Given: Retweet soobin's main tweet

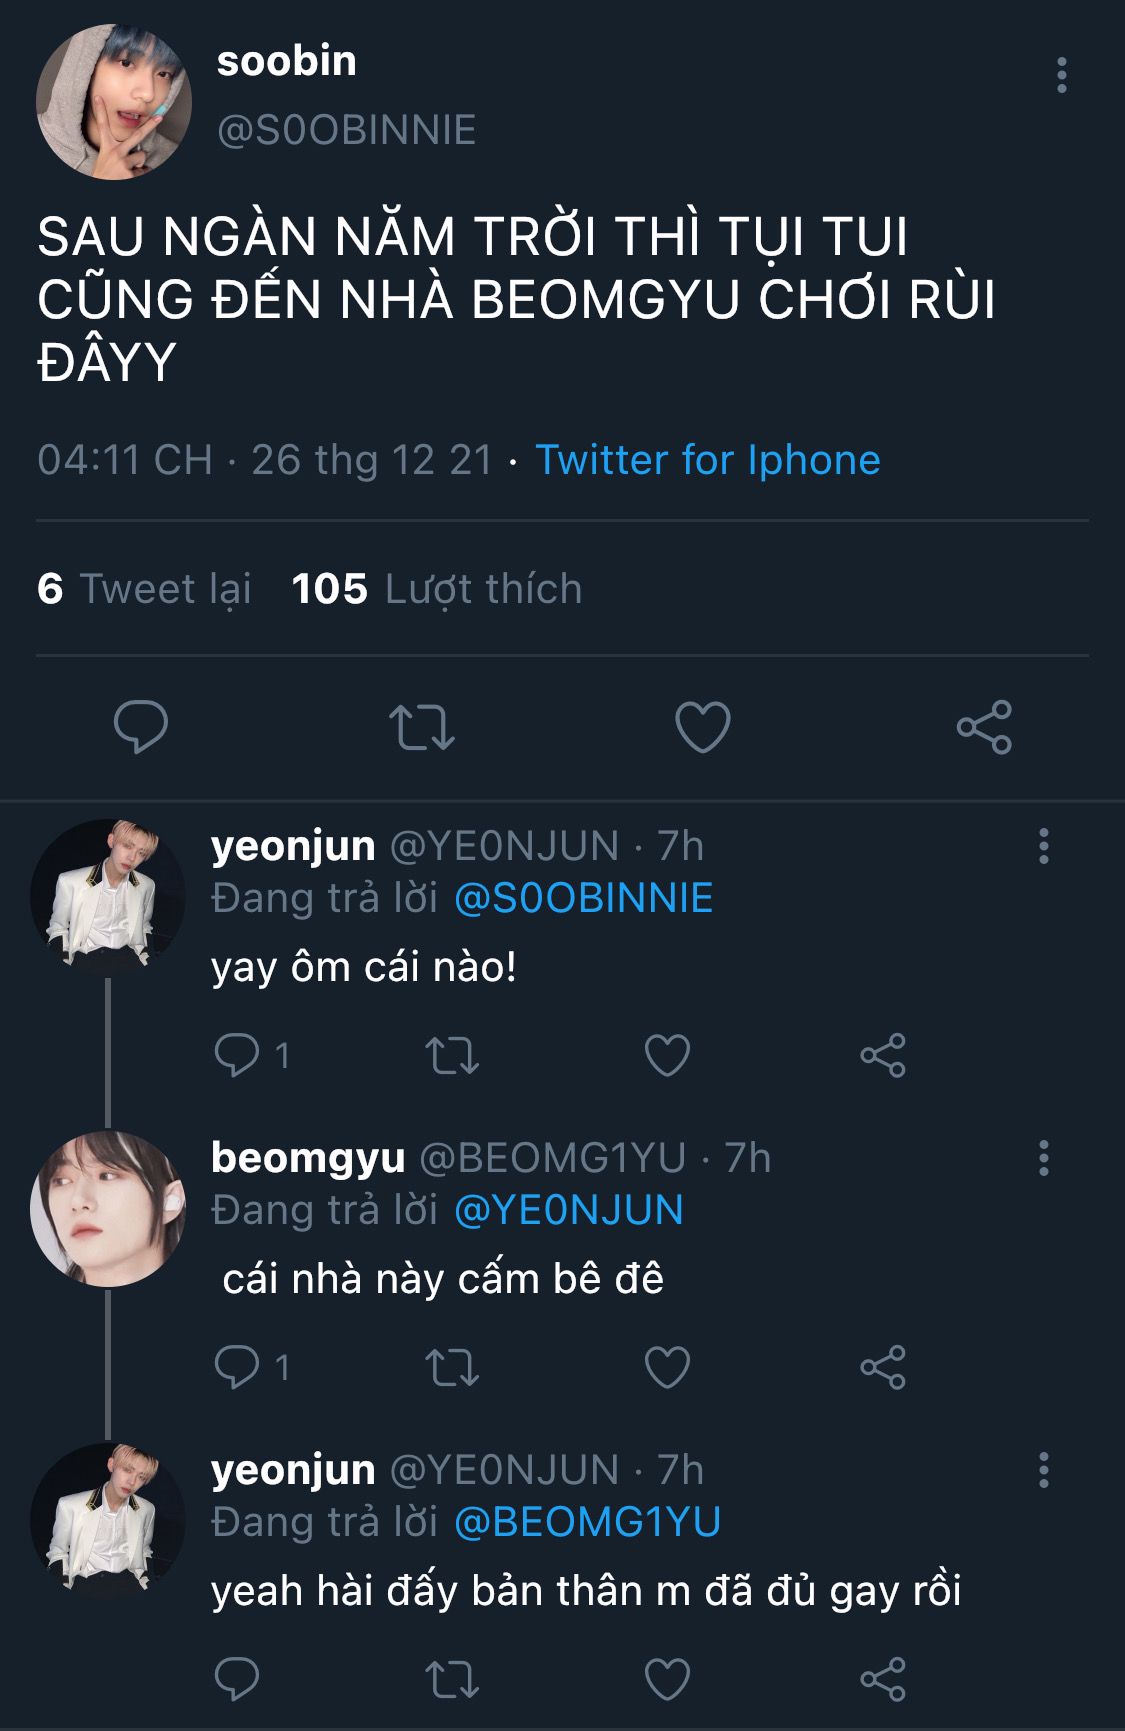Looking at the screenshot, I should (x=421, y=727).
